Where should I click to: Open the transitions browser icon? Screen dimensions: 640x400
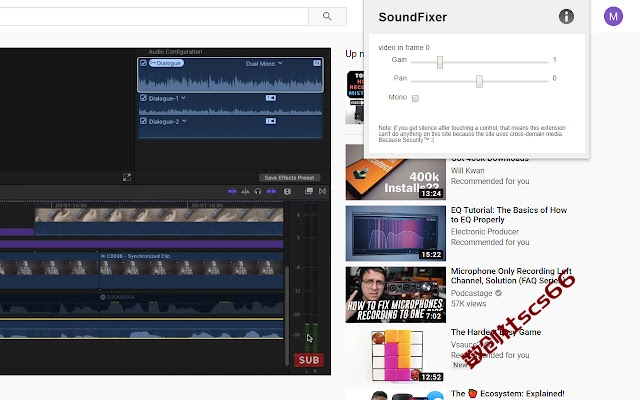322,191
